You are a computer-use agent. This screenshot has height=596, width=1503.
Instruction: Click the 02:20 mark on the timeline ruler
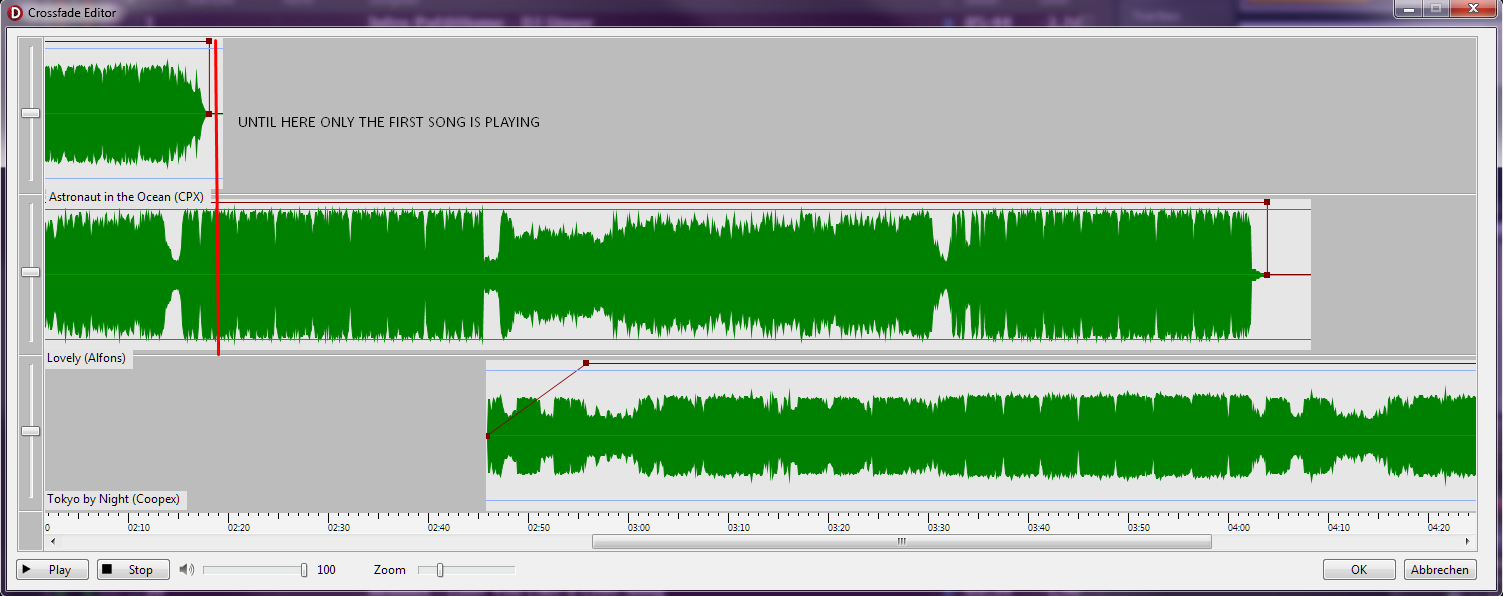coord(239,527)
